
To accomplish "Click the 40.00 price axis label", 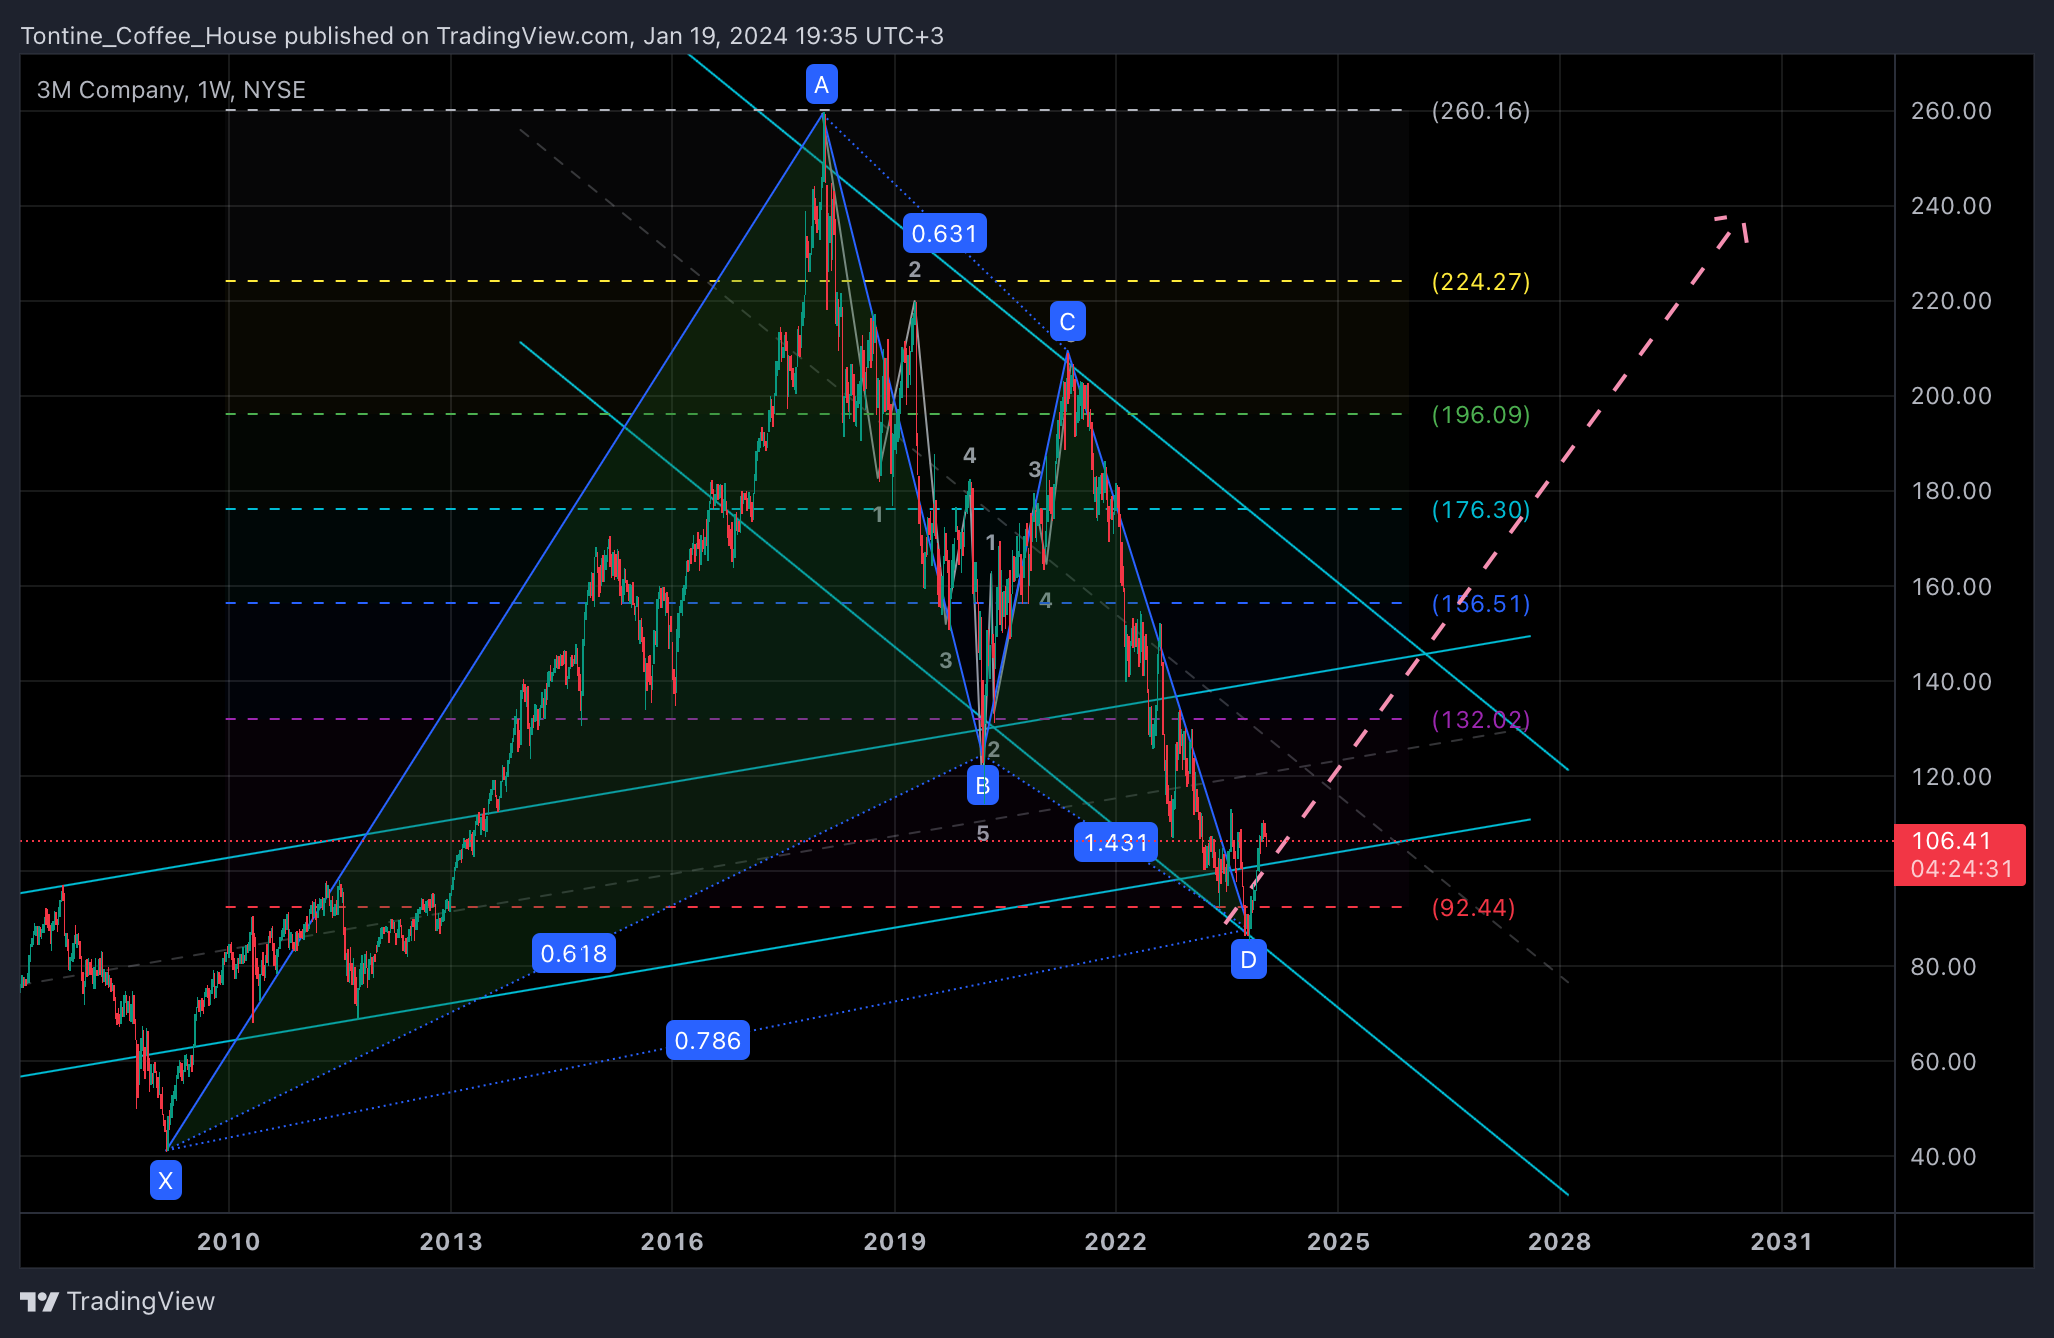I will pyautogui.click(x=1943, y=1156).
